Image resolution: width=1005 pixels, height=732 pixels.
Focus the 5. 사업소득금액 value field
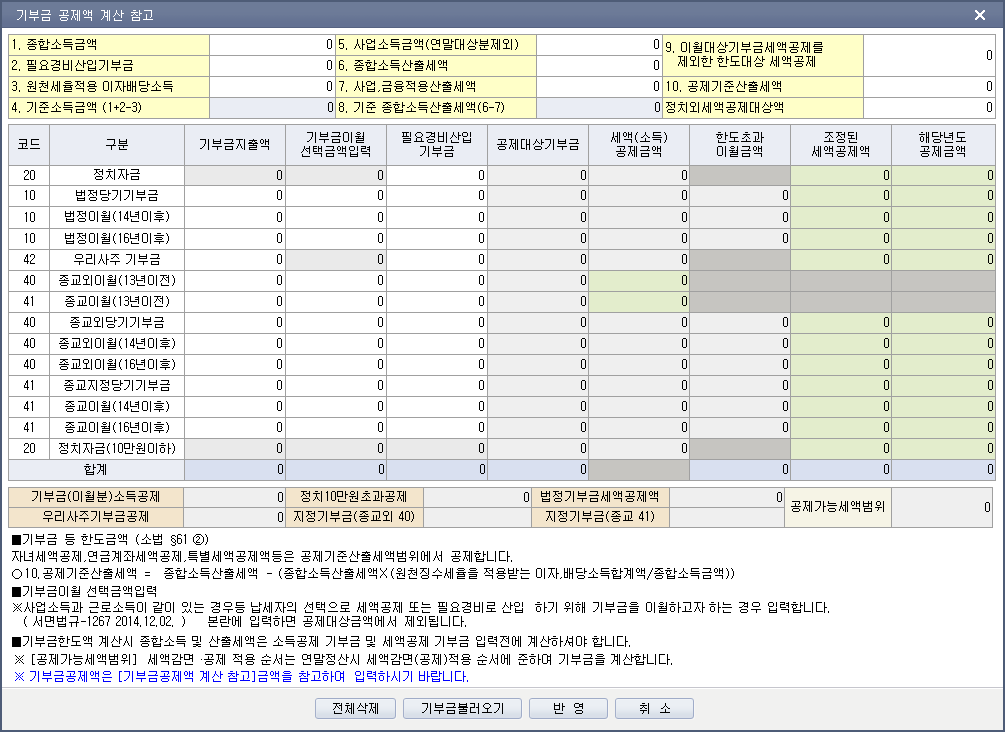598,45
